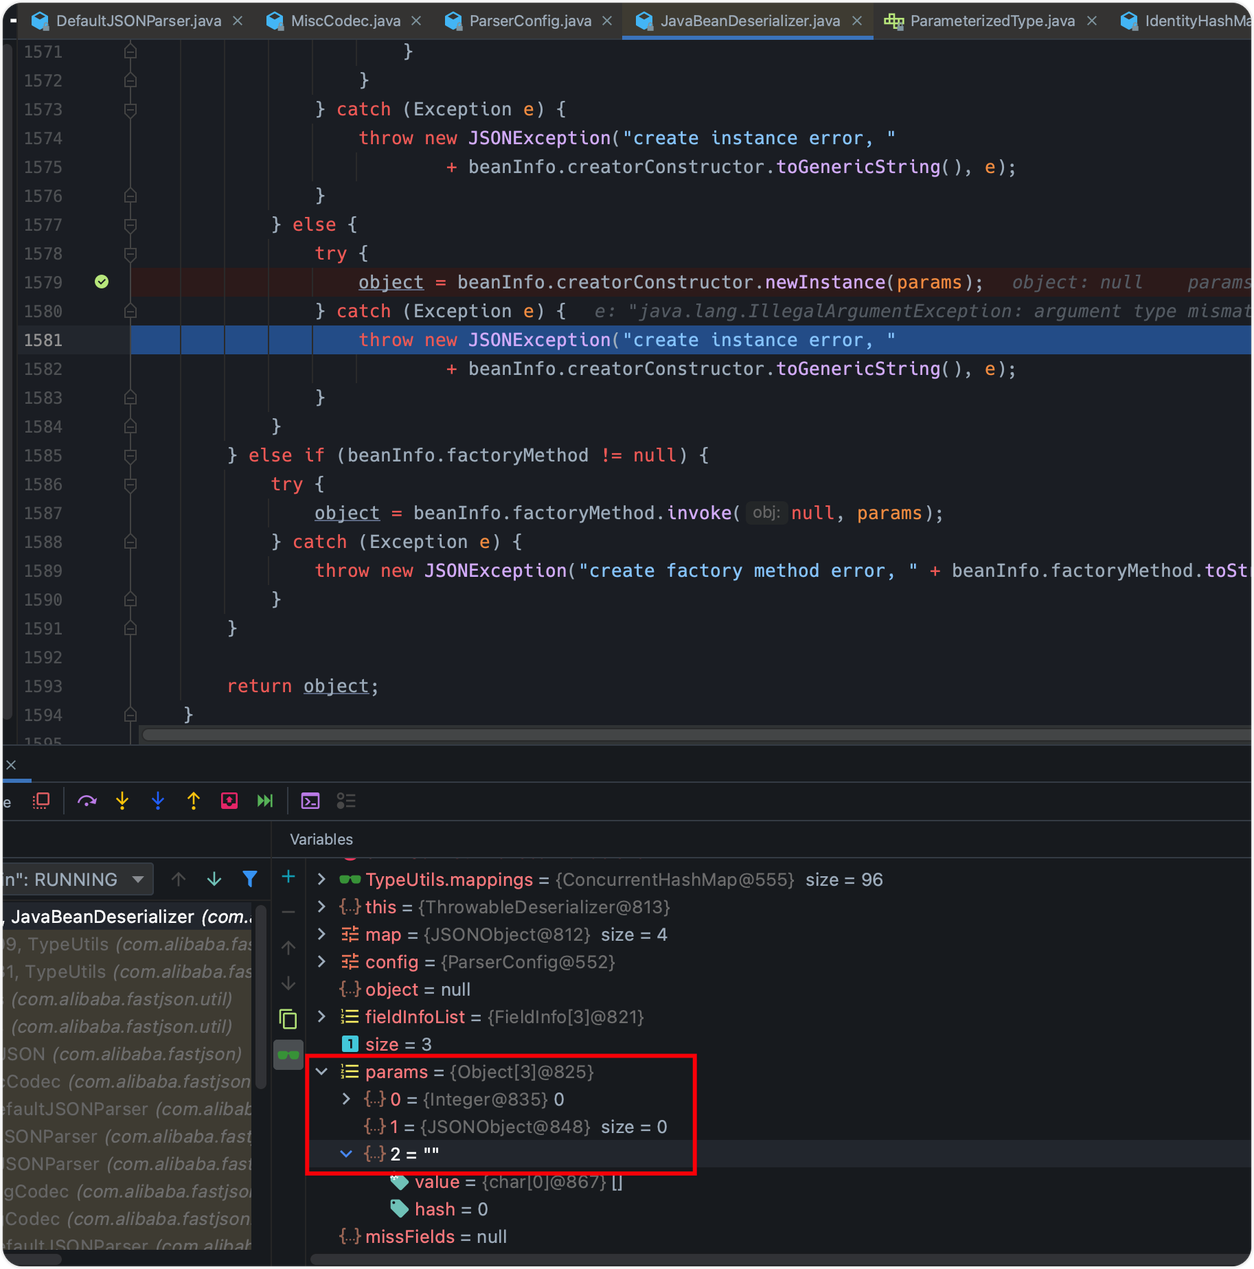Click the Drop Frame debugger icon
1254x1269 pixels.
[230, 801]
